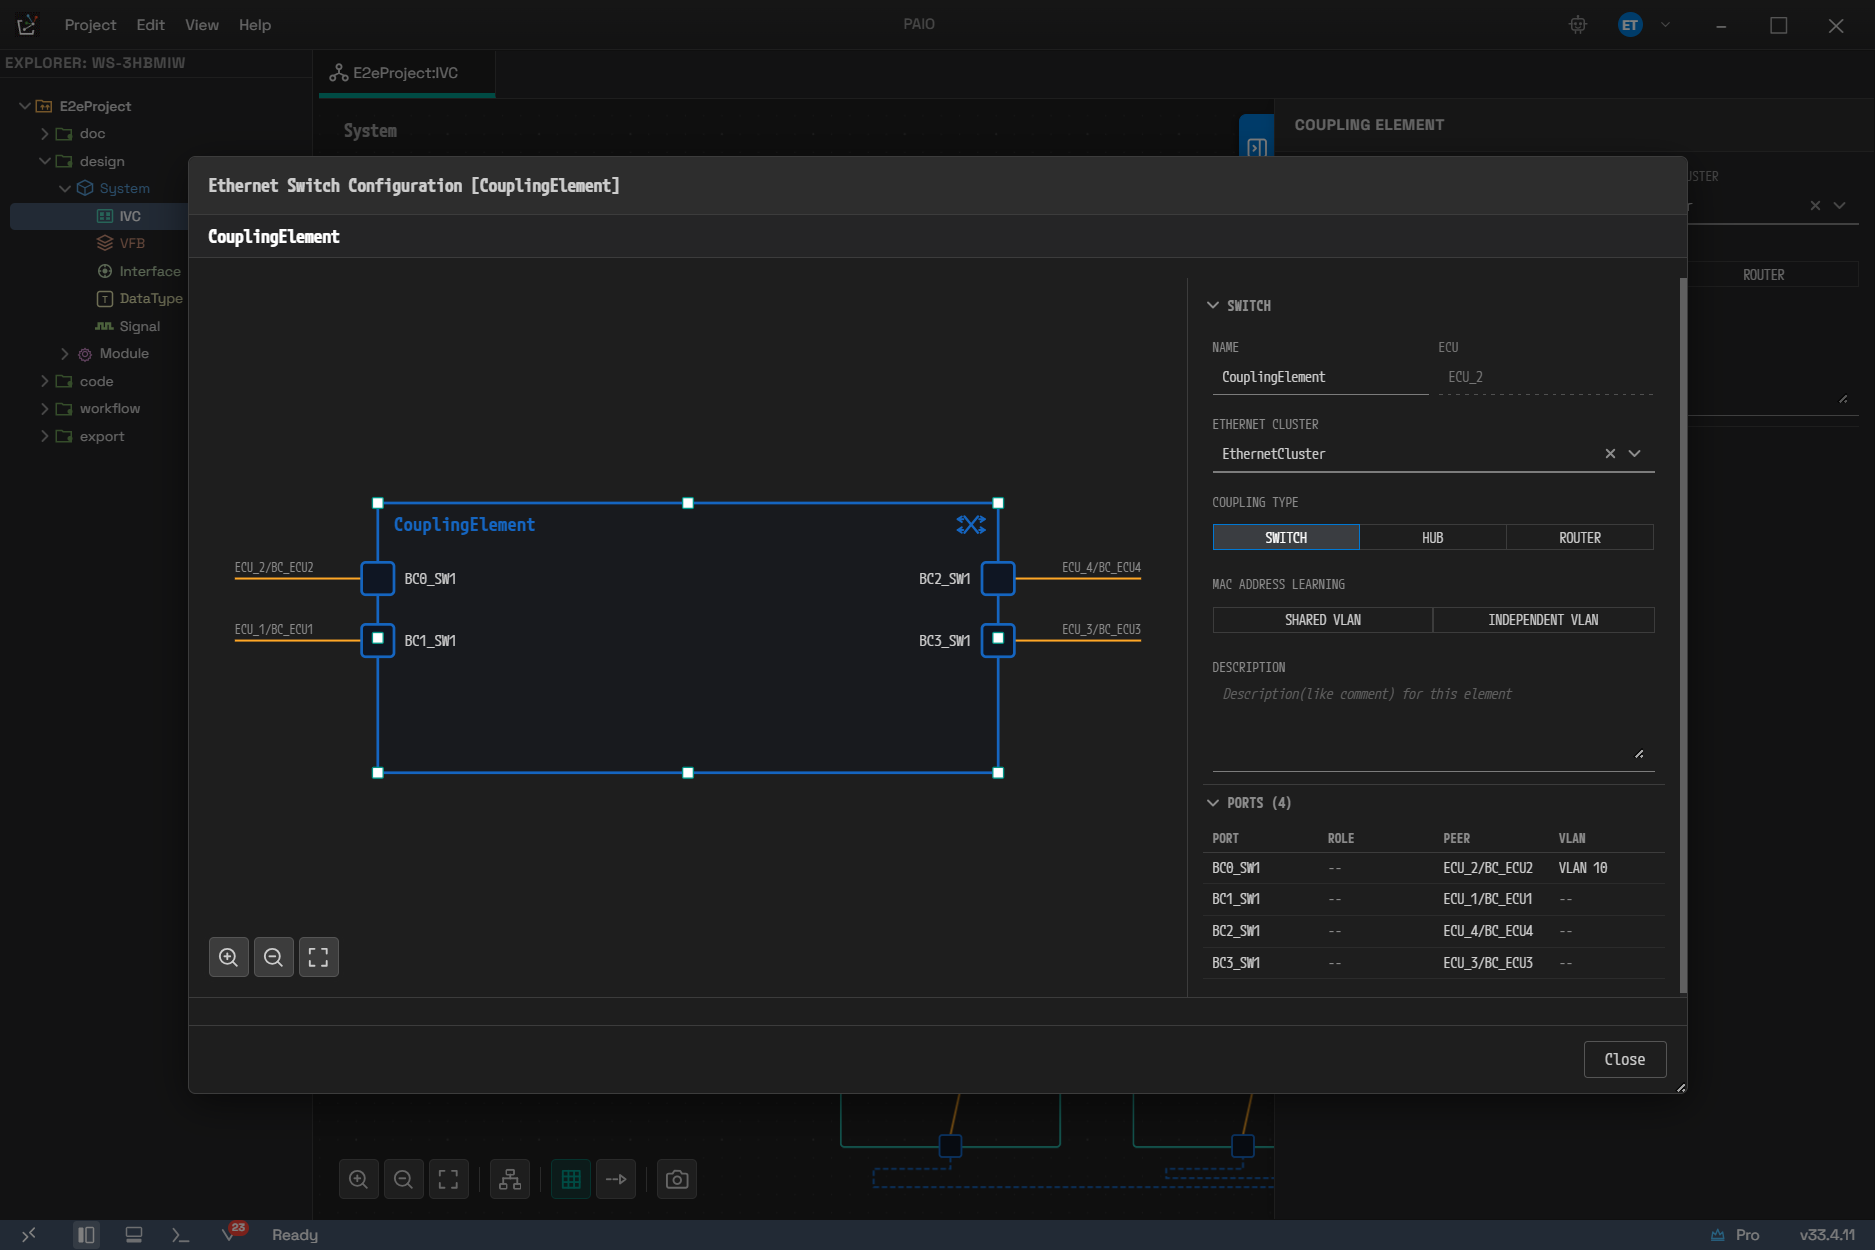The height and width of the screenshot is (1250, 1875).
Task: Fit switch diagram to view
Action: click(318, 957)
